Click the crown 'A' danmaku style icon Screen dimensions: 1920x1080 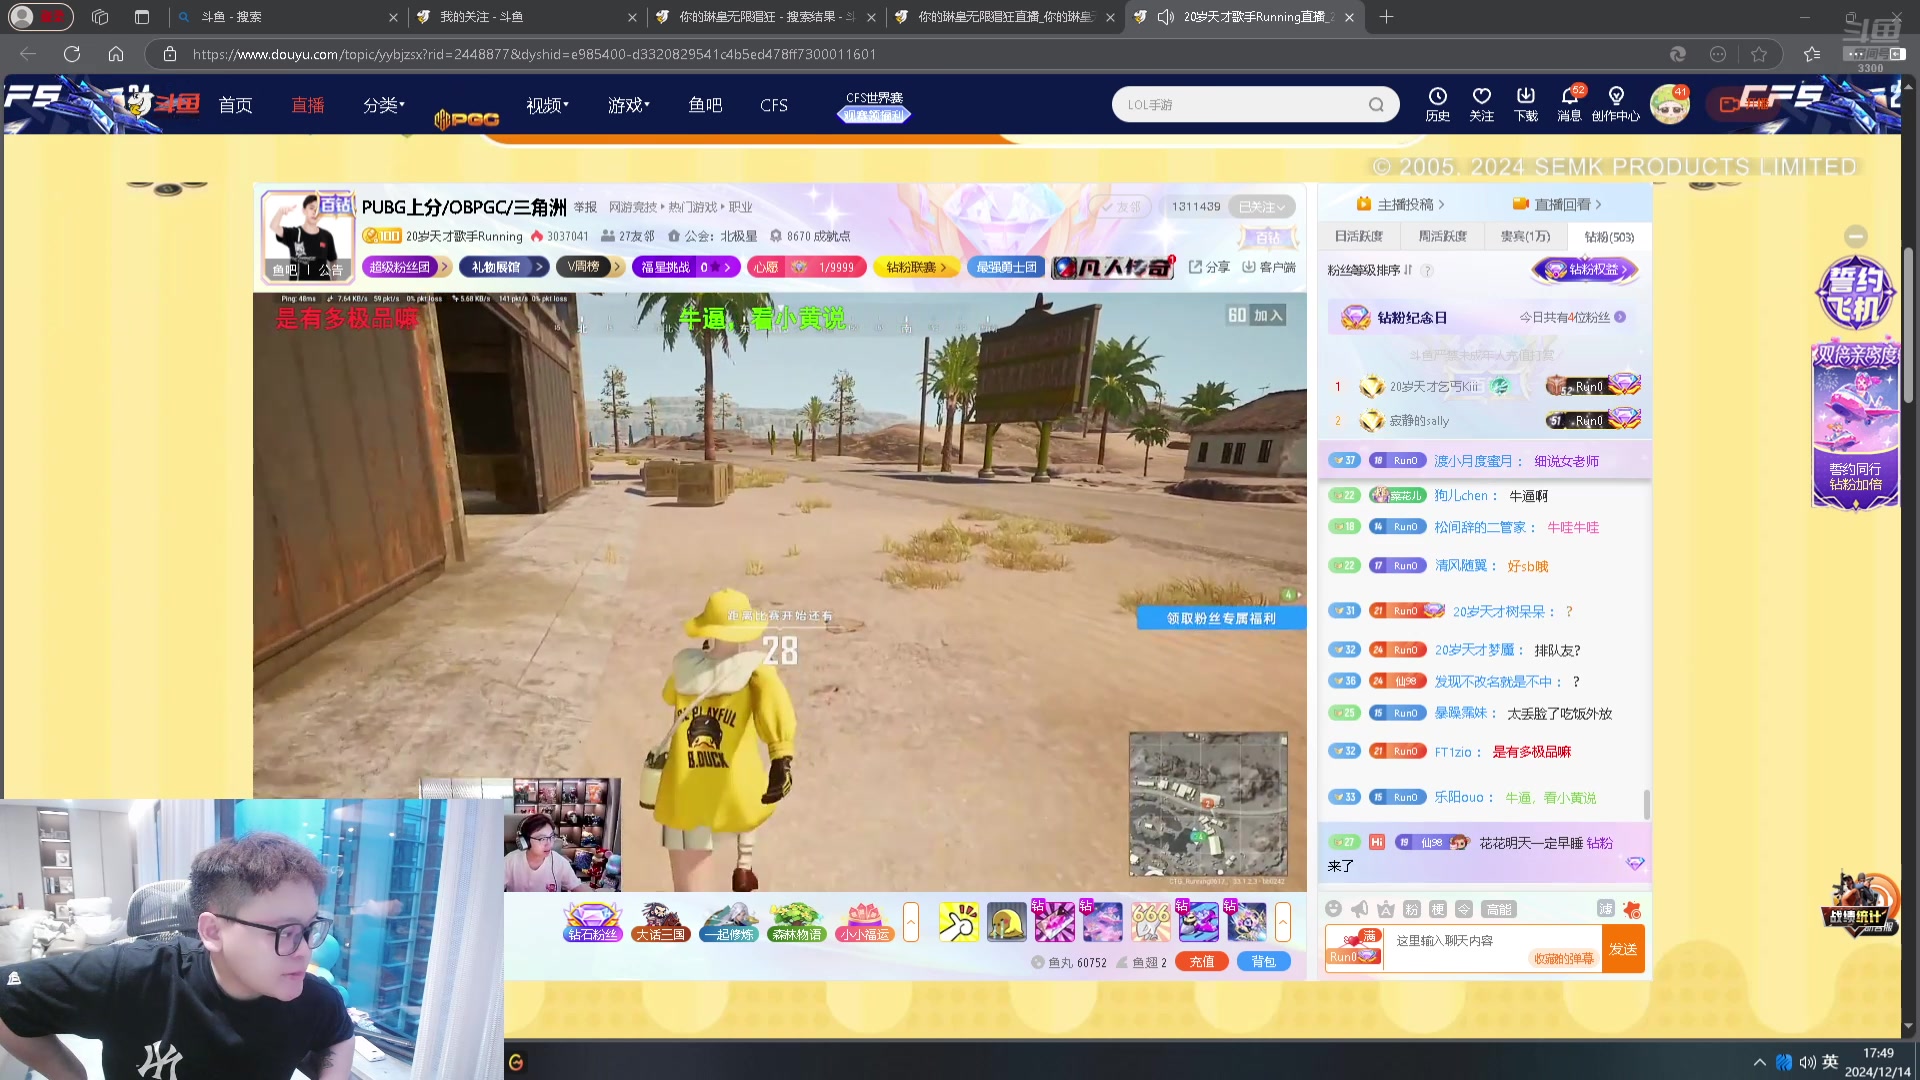(1385, 909)
